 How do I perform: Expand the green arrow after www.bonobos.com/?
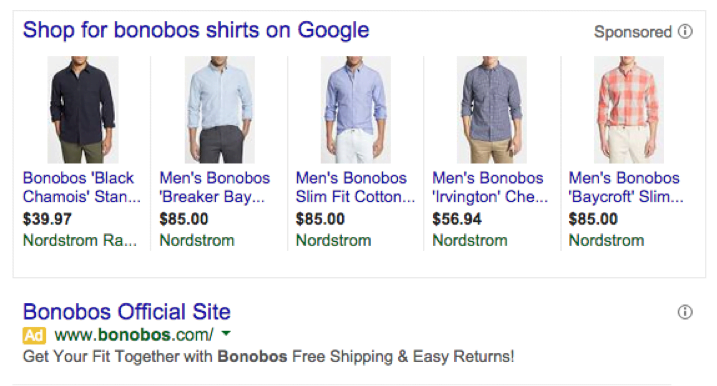click(x=225, y=334)
